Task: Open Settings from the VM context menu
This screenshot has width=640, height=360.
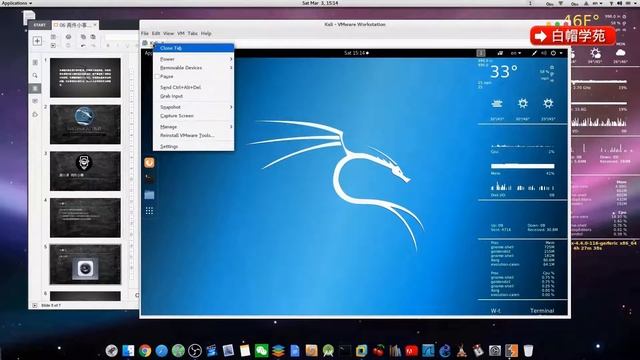Action: 193,147
